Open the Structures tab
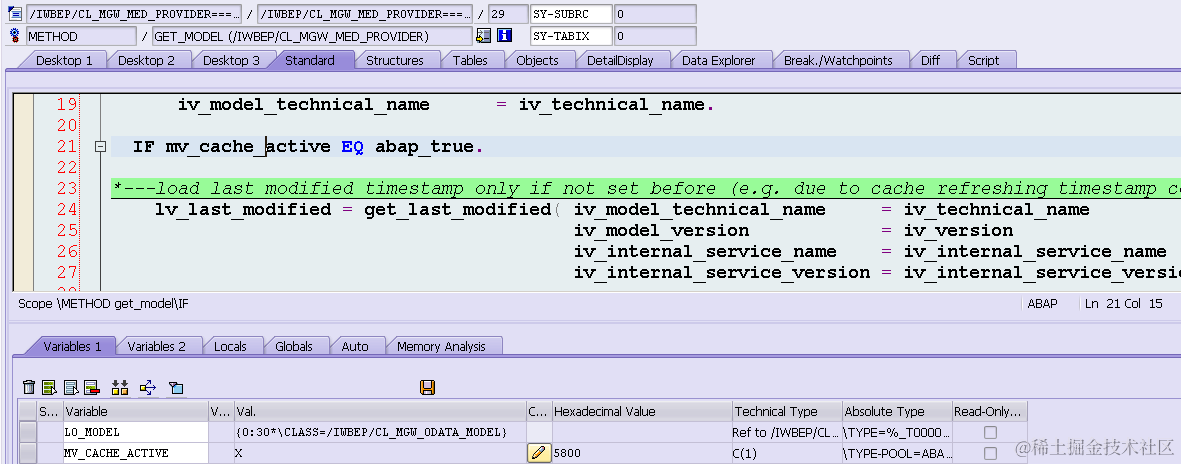The width and height of the screenshot is (1181, 464). (395, 60)
